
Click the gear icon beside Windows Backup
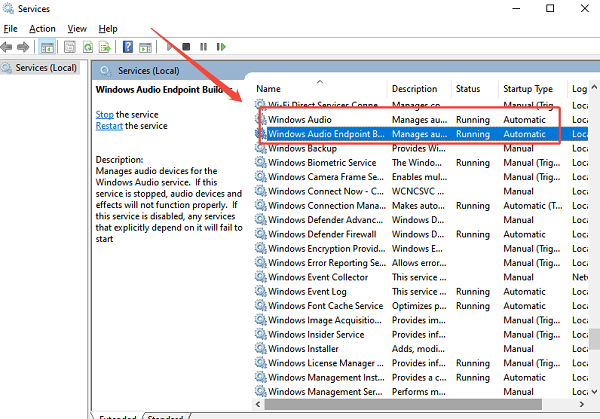[261, 148]
